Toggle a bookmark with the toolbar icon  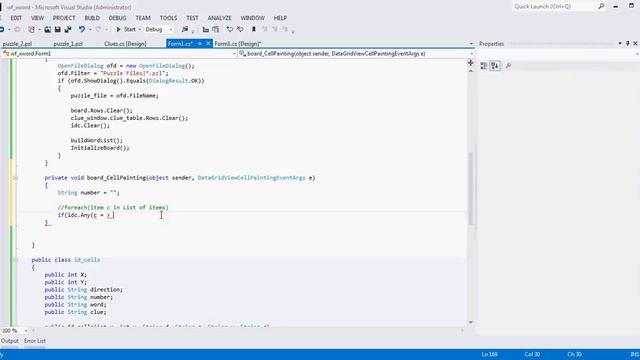(253, 29)
